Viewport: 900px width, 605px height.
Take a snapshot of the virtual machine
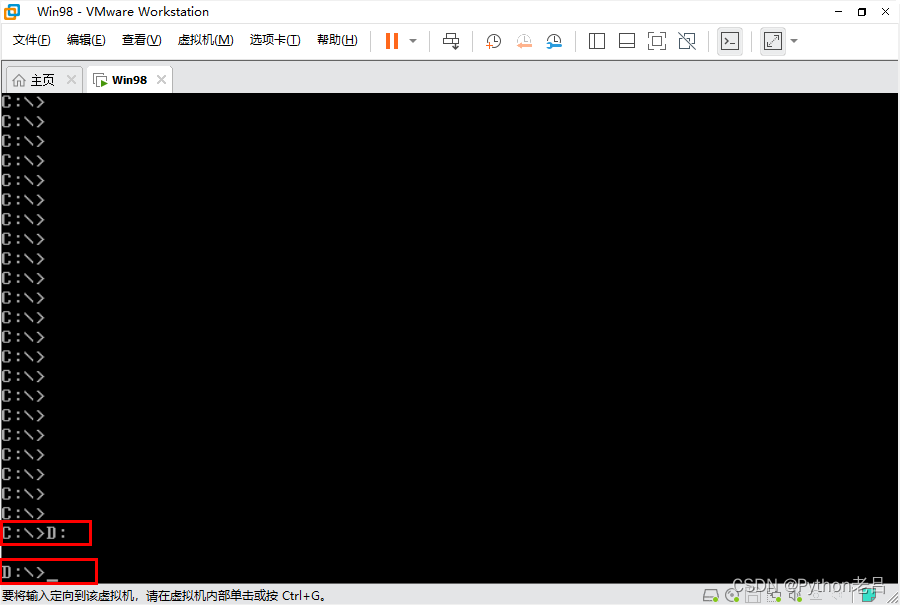493,41
